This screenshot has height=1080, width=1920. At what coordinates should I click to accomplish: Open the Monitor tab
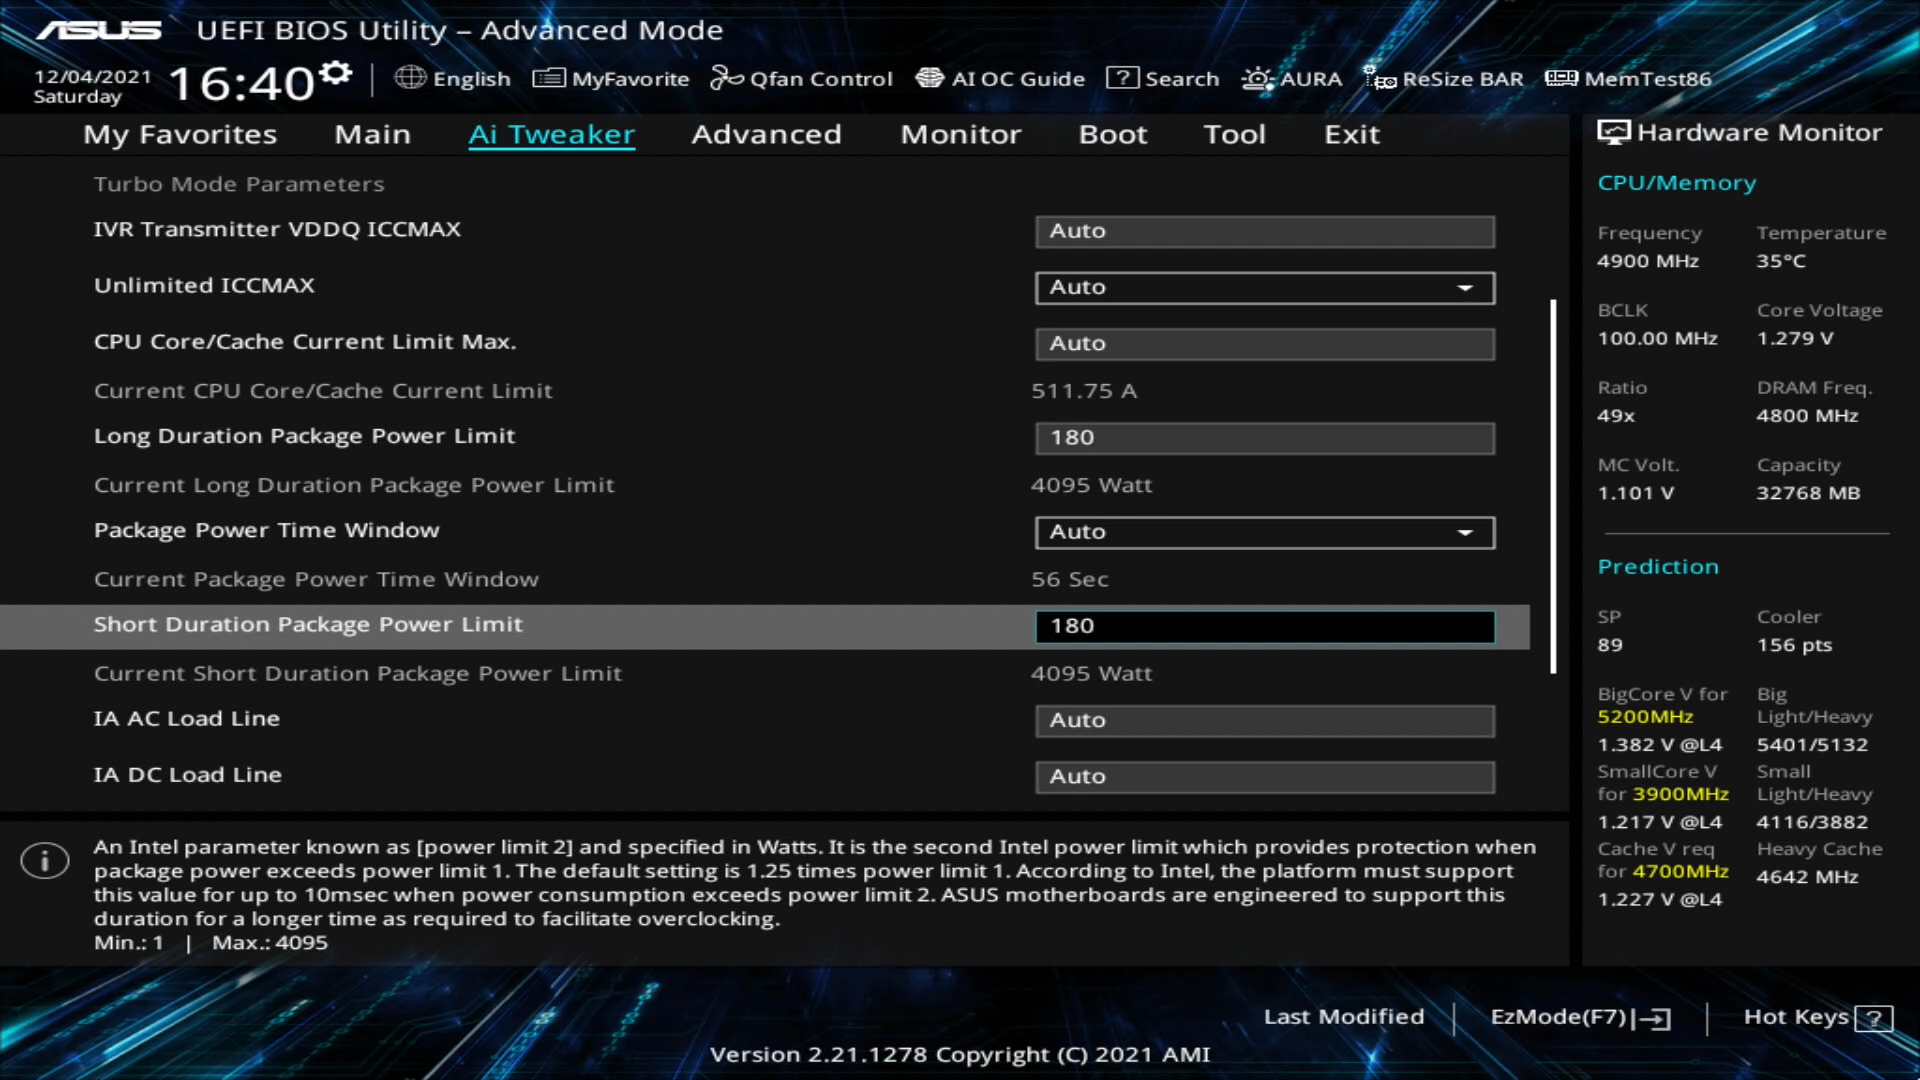click(961, 134)
